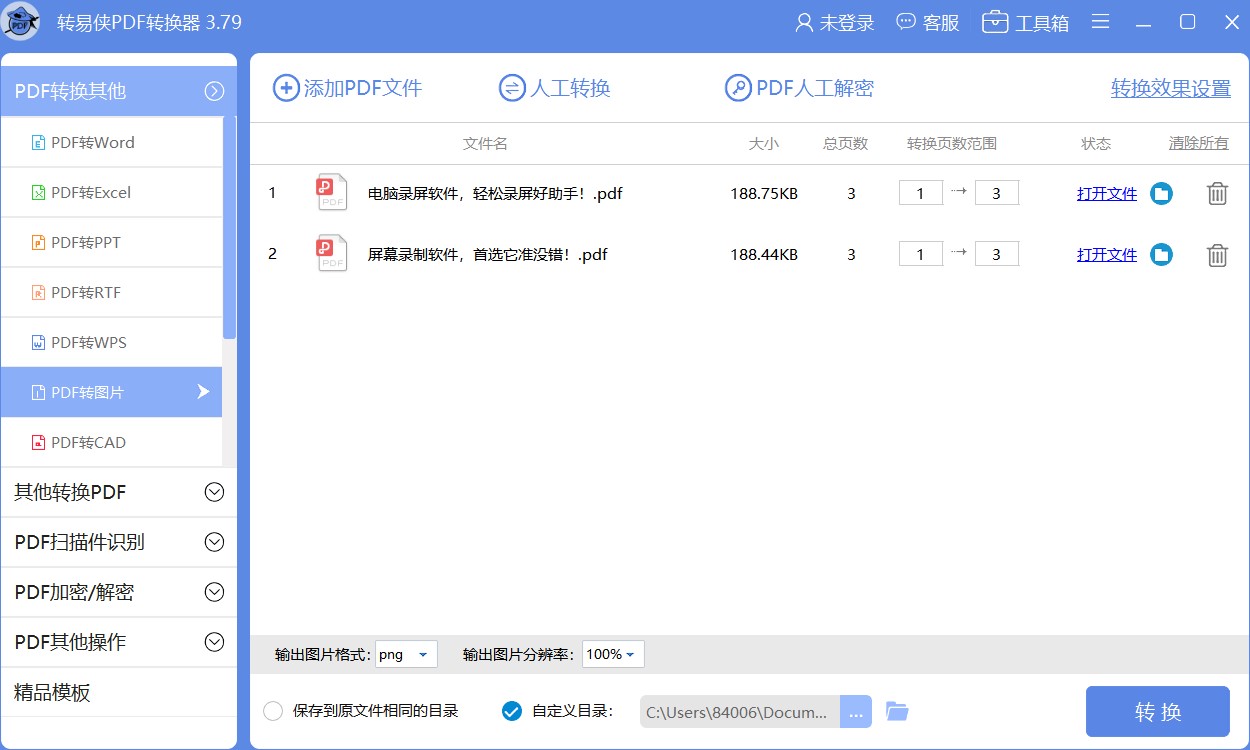Delete the 屏幕录制软件 file with its trash icon
This screenshot has width=1250, height=750.
[x=1217, y=255]
